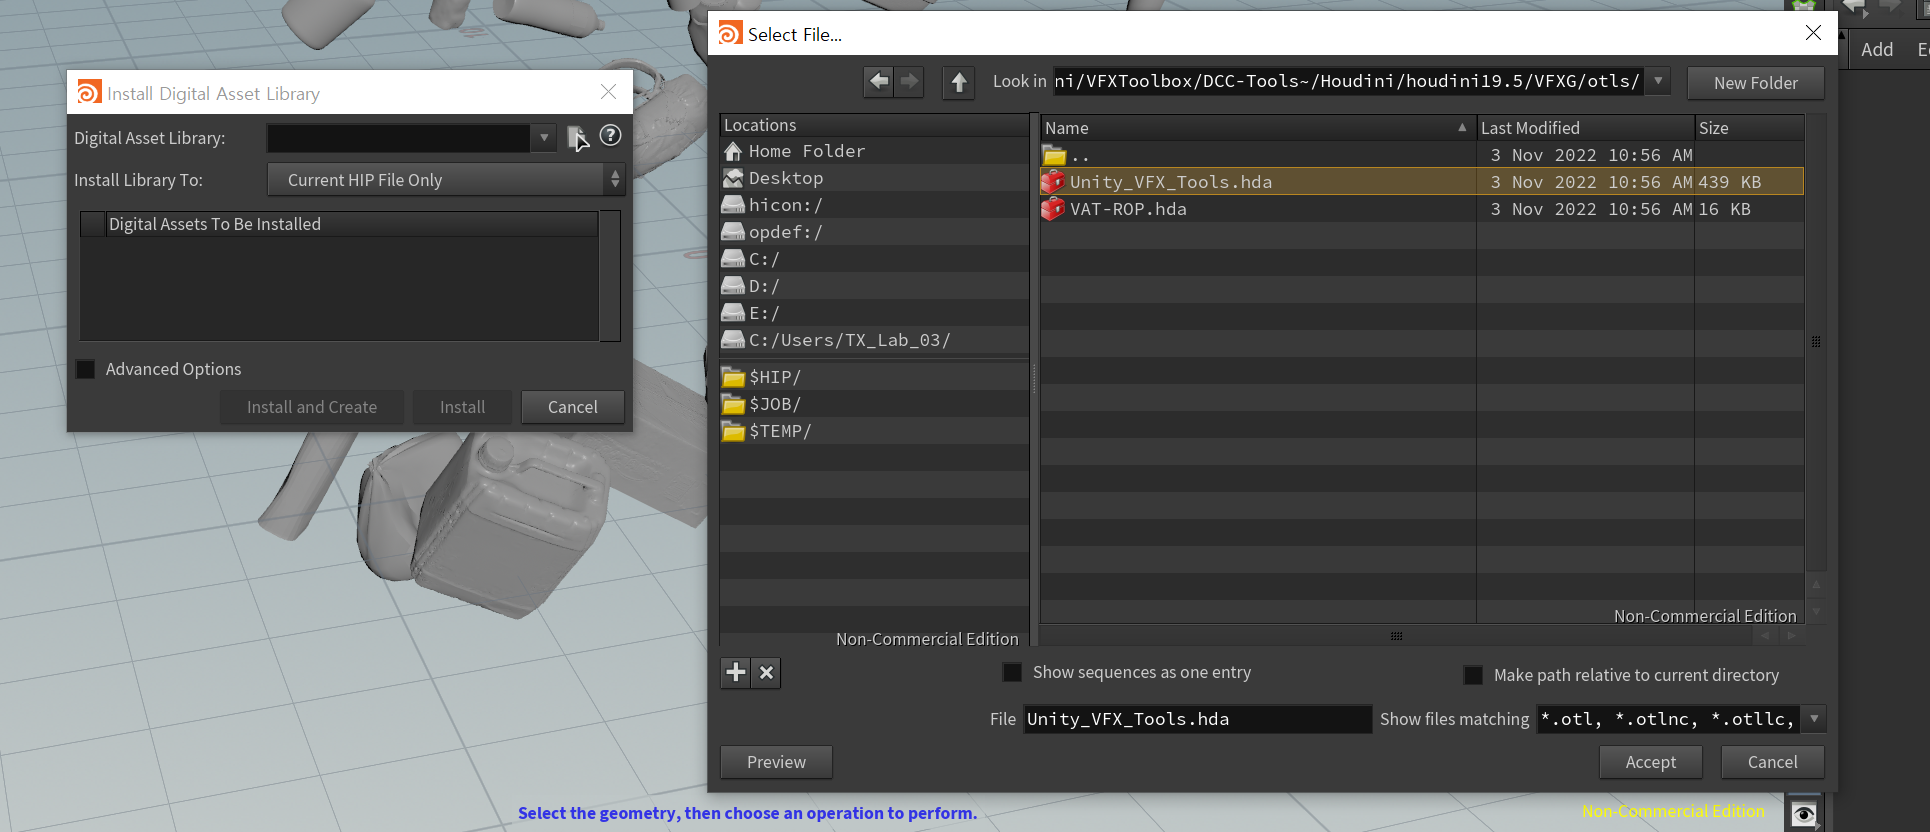This screenshot has height=832, width=1930.
Task: Close the Install Digital Asset Library dialog
Action: 608,92
